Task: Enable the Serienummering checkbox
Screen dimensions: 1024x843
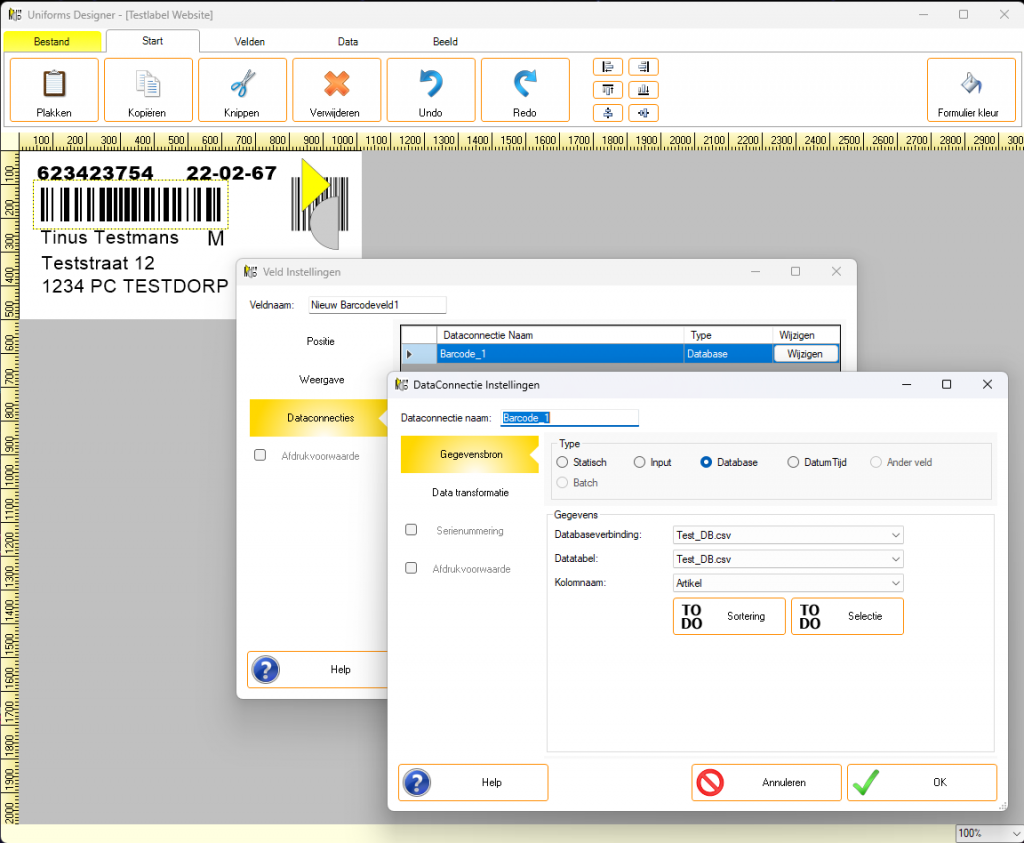Action: pyautogui.click(x=411, y=530)
